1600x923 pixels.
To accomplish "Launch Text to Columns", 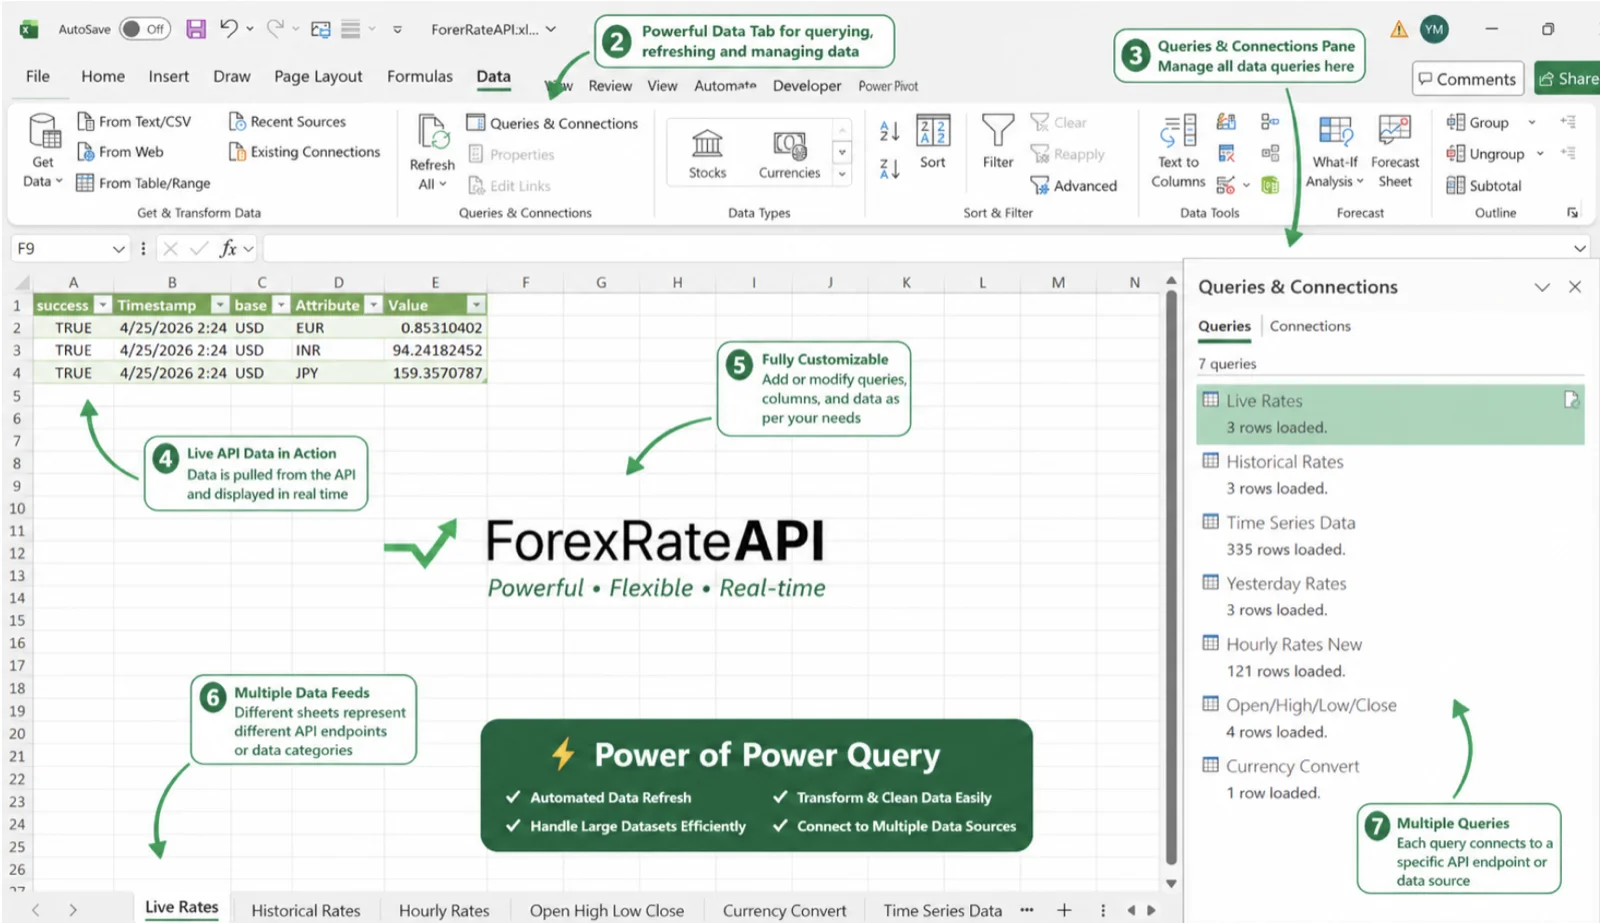I will [1178, 151].
